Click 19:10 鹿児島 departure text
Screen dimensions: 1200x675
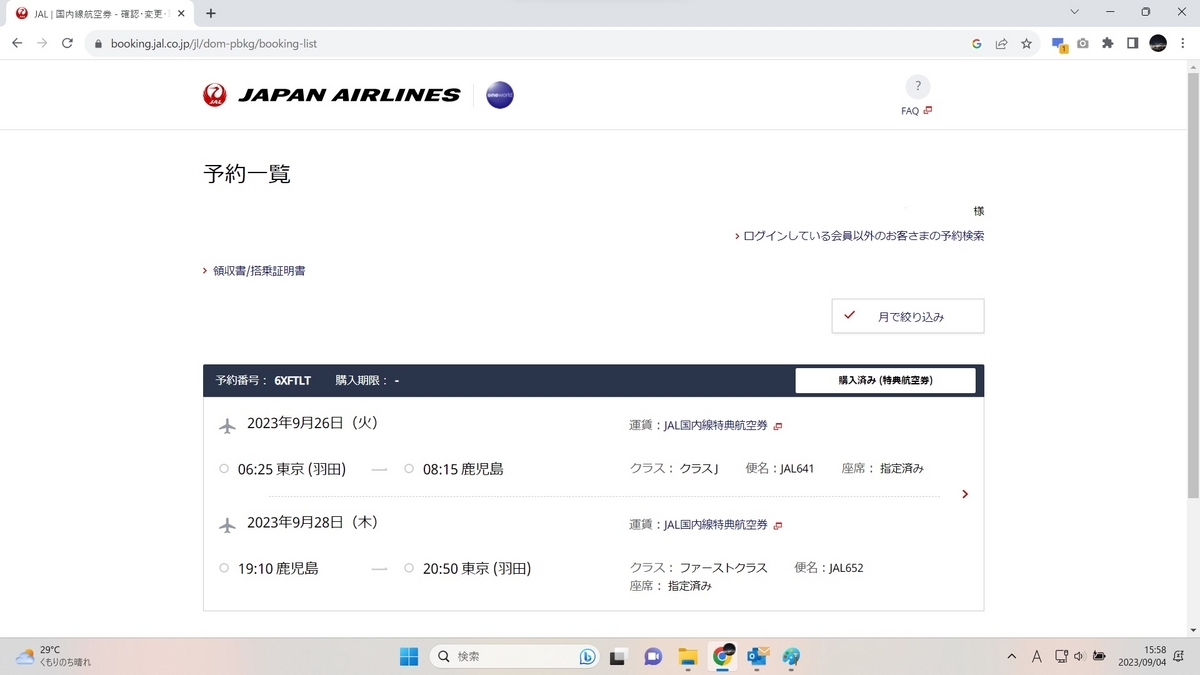(278, 568)
